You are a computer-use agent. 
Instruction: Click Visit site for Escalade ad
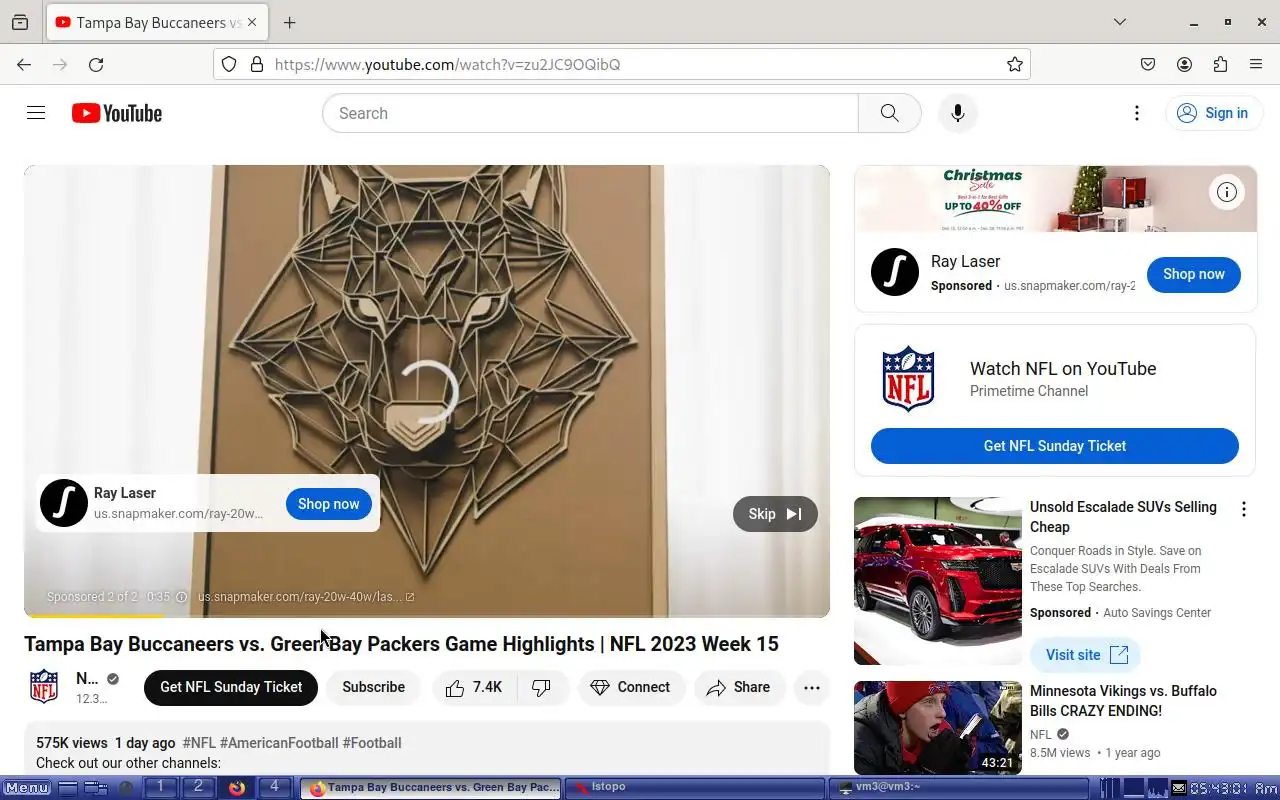[1086, 655]
